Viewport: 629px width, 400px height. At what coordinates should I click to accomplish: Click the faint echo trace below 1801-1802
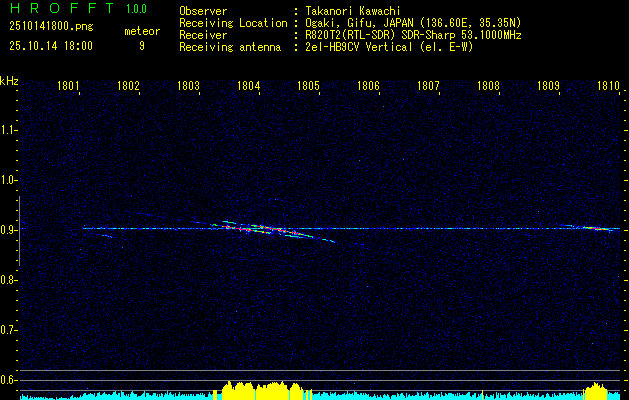[x=104, y=236]
